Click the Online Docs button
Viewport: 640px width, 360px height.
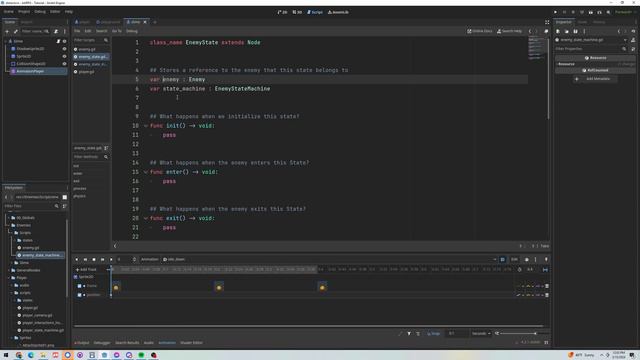click(480, 31)
